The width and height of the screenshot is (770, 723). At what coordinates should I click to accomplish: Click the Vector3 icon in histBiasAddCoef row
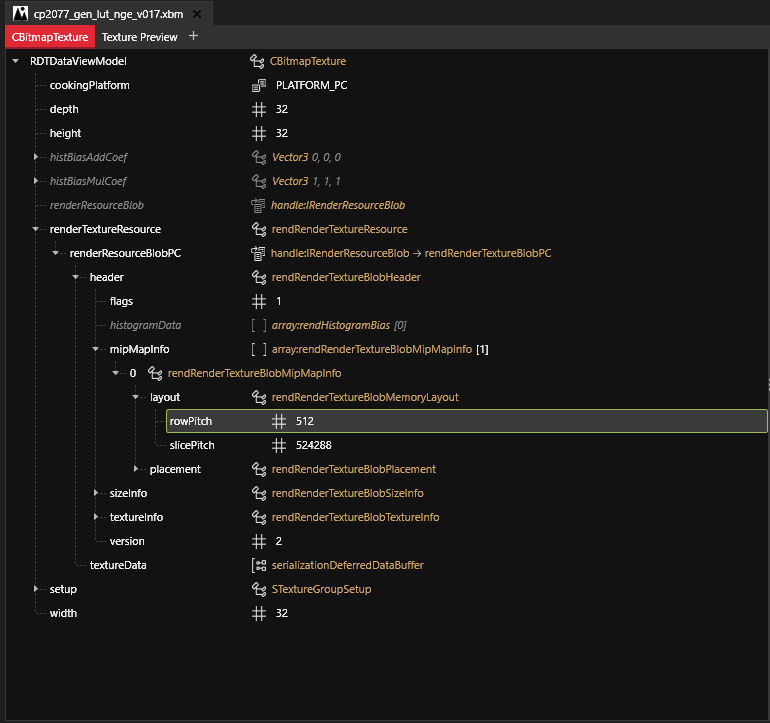258,158
